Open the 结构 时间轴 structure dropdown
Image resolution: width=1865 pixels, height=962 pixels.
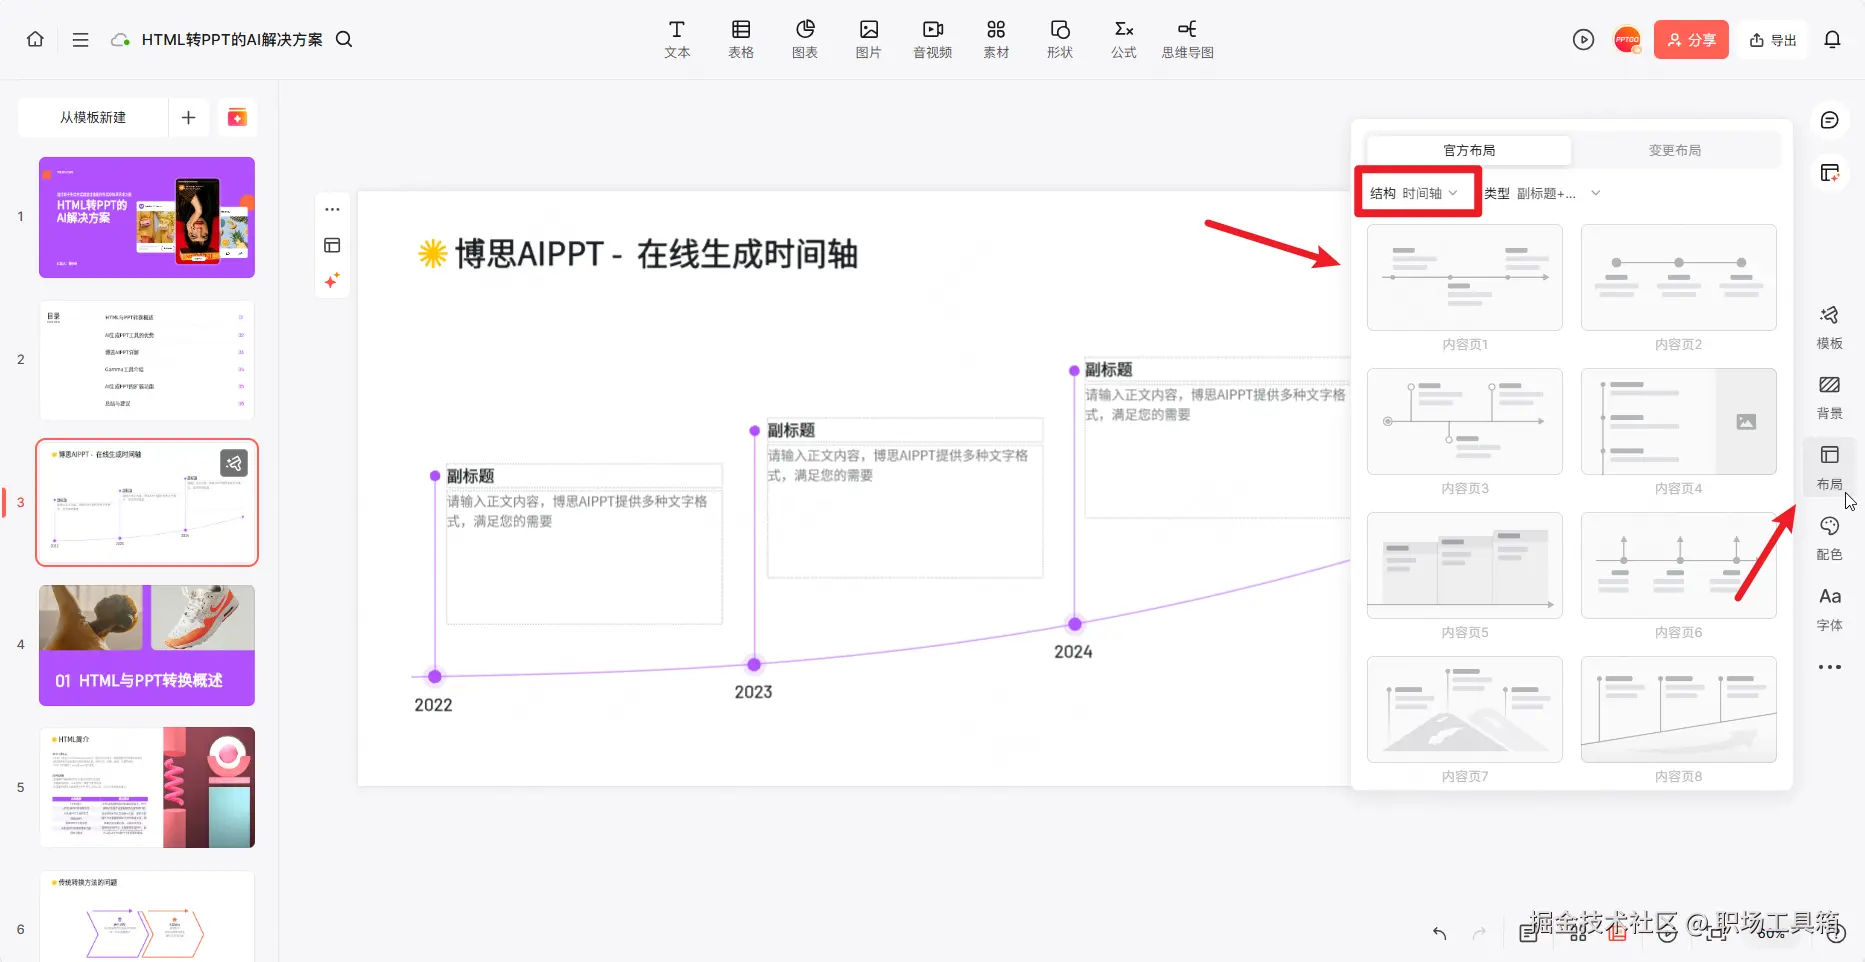[x=1414, y=193]
